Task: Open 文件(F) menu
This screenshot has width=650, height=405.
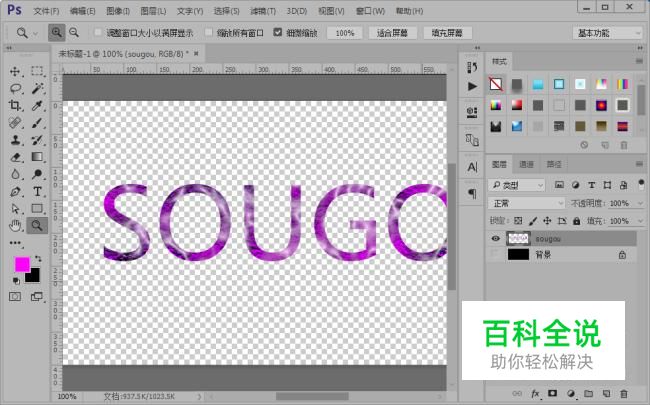Action: point(46,11)
